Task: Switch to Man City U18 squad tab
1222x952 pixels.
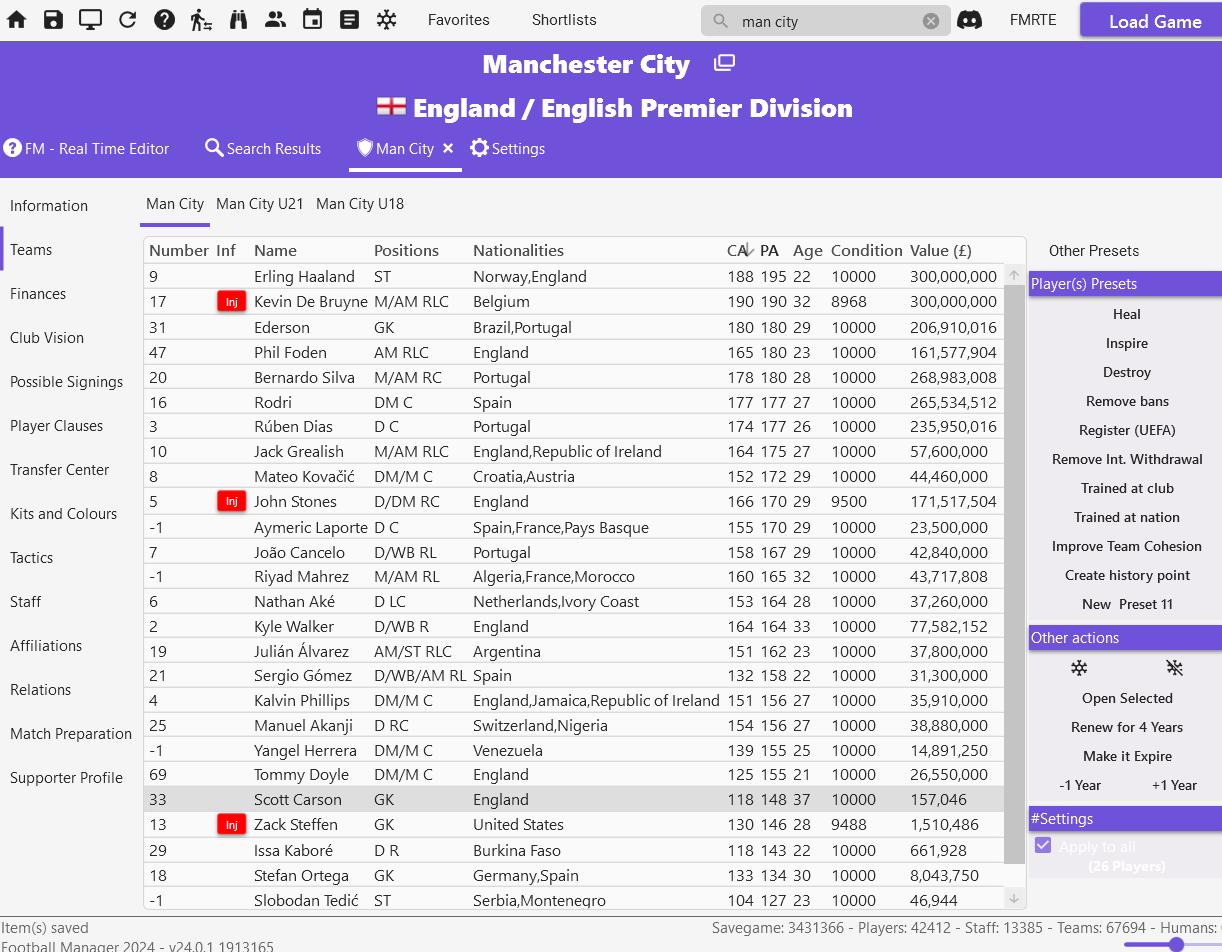Action: point(360,203)
